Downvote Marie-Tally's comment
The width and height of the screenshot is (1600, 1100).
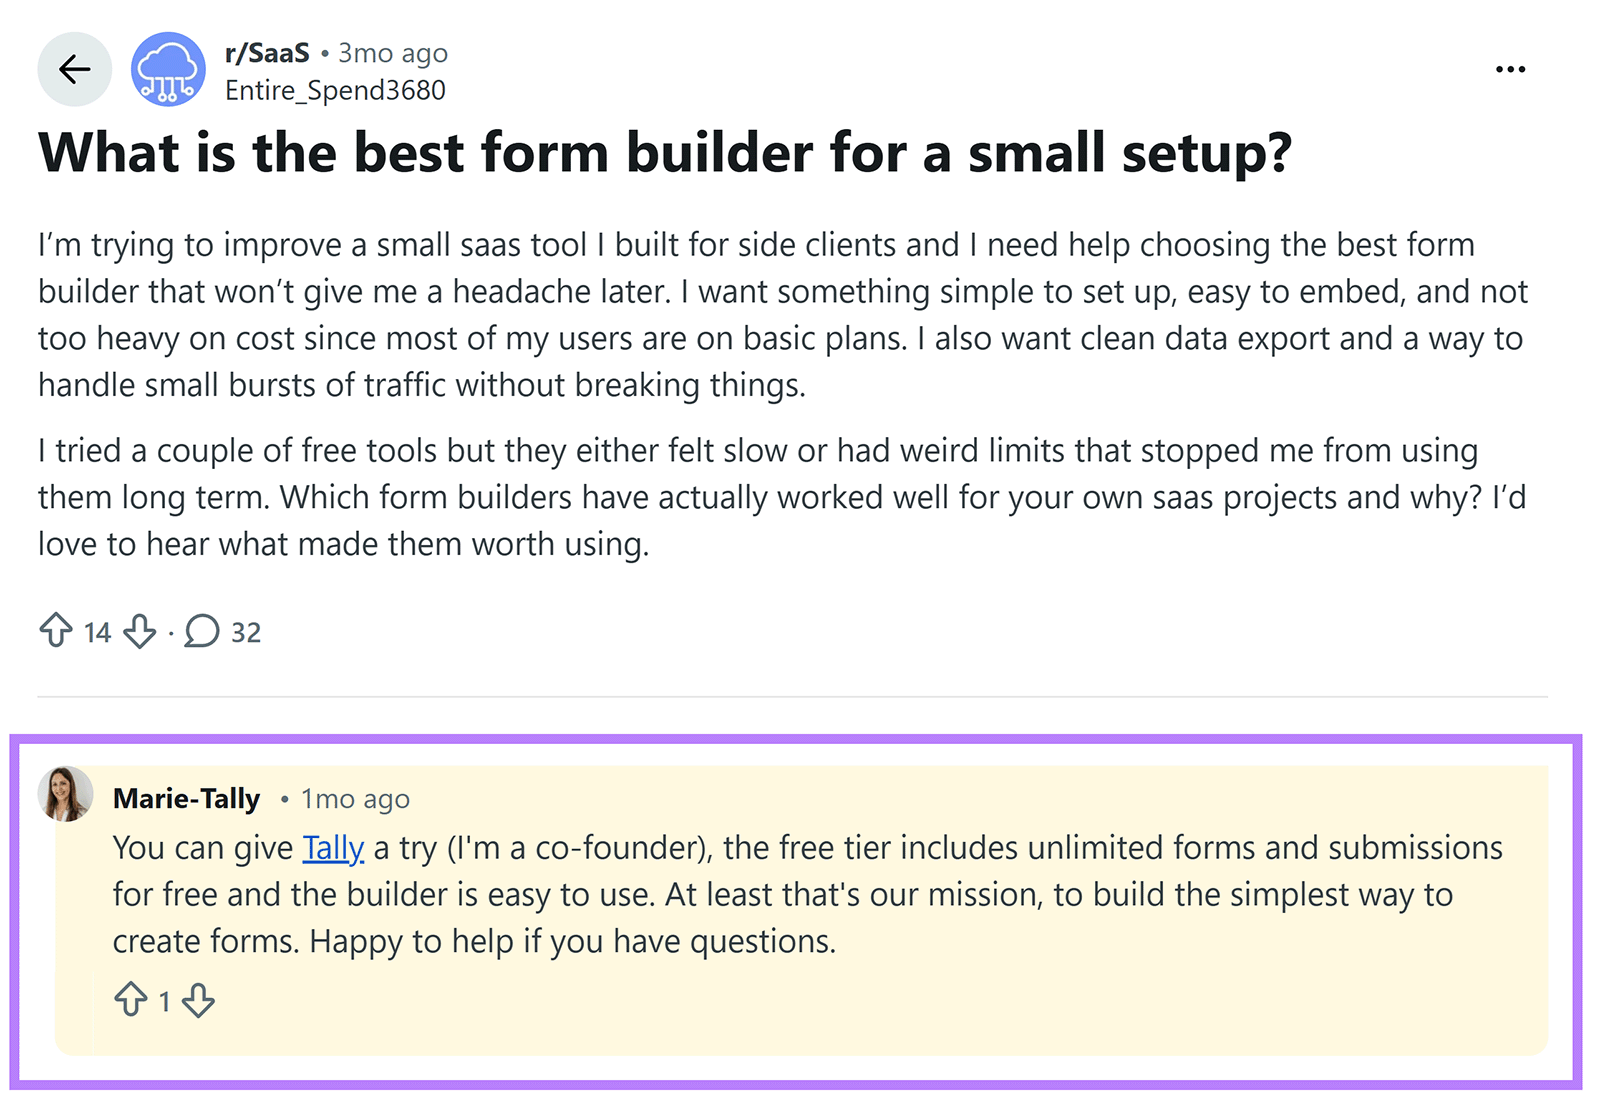[196, 999]
